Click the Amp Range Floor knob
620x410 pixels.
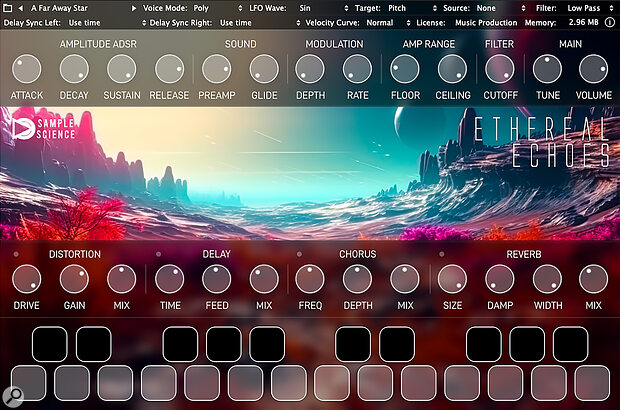(x=405, y=69)
